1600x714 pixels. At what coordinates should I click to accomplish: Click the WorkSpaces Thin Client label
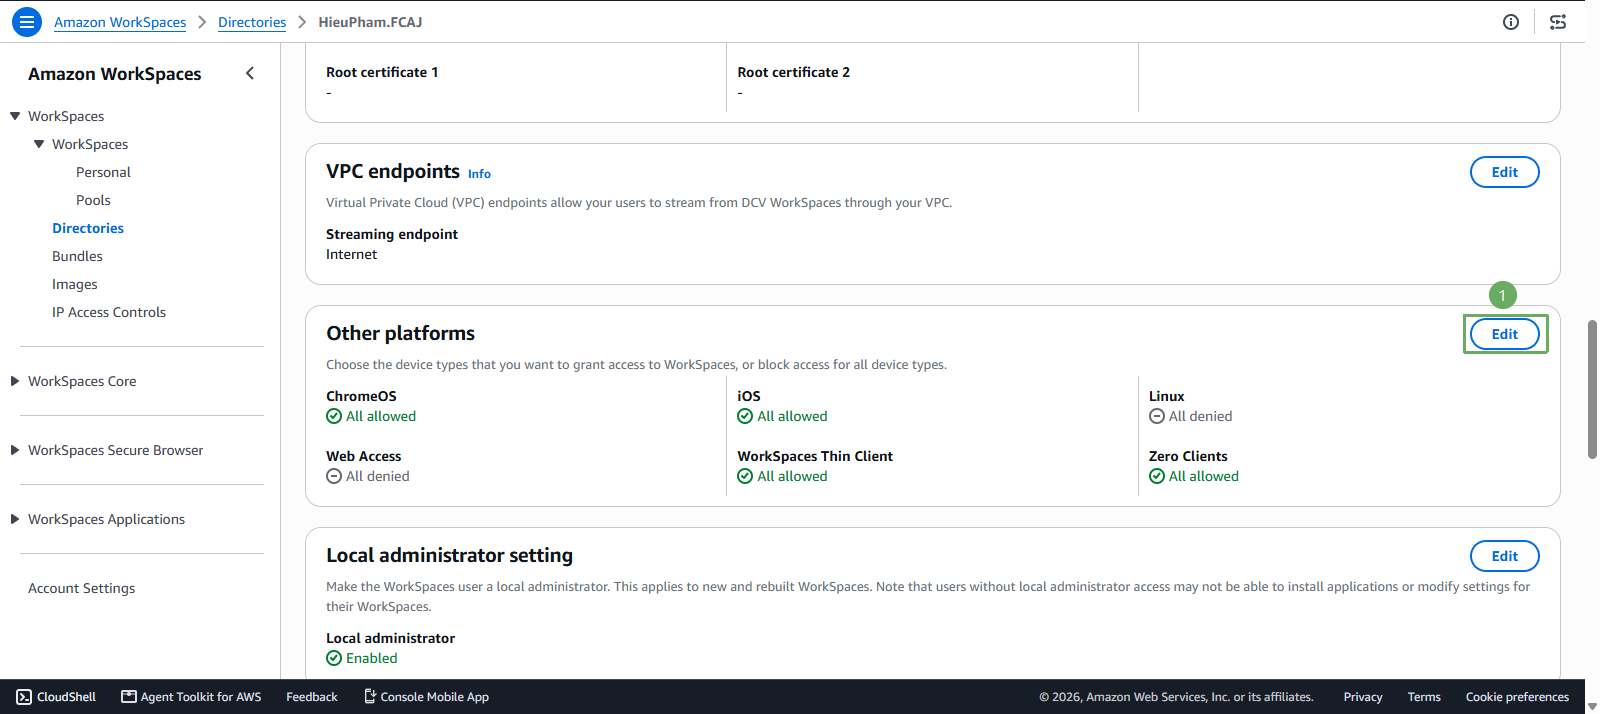pos(815,456)
